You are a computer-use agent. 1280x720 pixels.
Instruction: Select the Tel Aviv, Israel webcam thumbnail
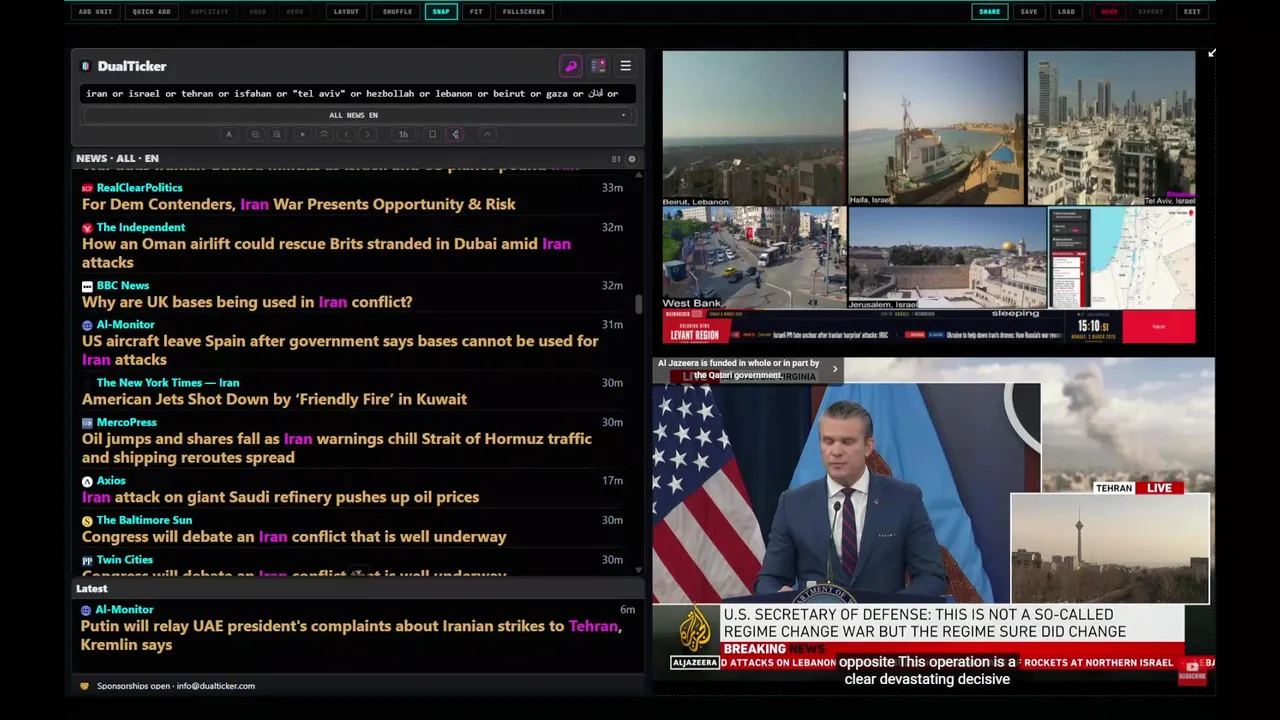pyautogui.click(x=1111, y=129)
